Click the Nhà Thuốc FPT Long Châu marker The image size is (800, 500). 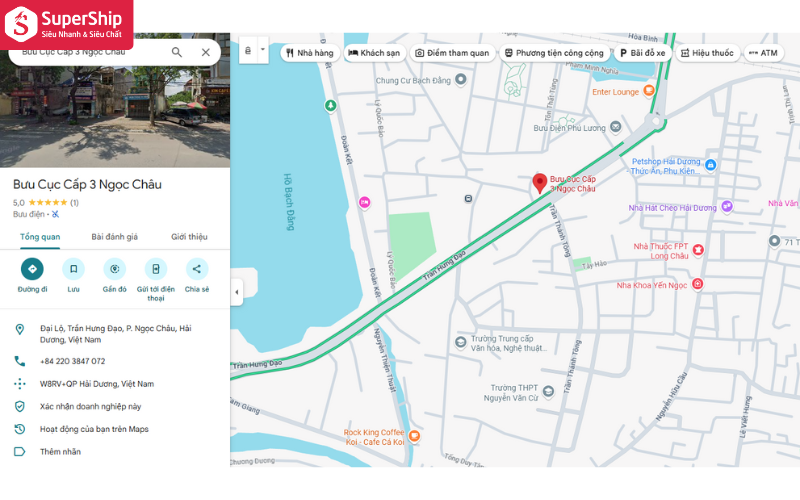(698, 249)
